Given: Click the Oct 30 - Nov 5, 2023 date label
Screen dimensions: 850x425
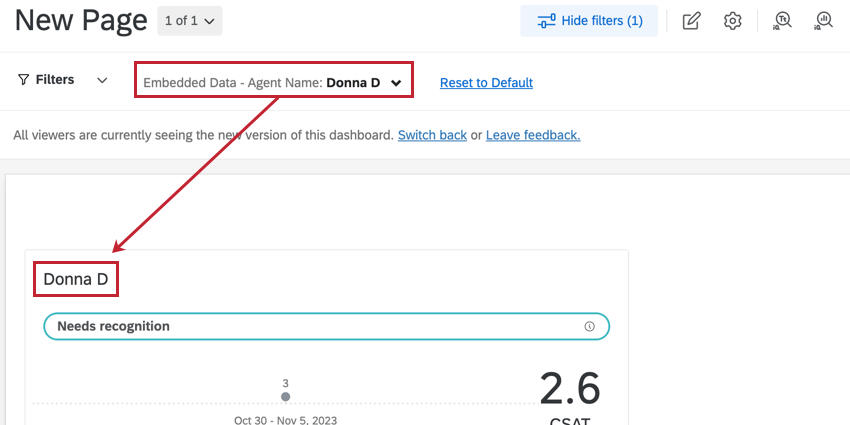Looking at the screenshot, I should (286, 420).
